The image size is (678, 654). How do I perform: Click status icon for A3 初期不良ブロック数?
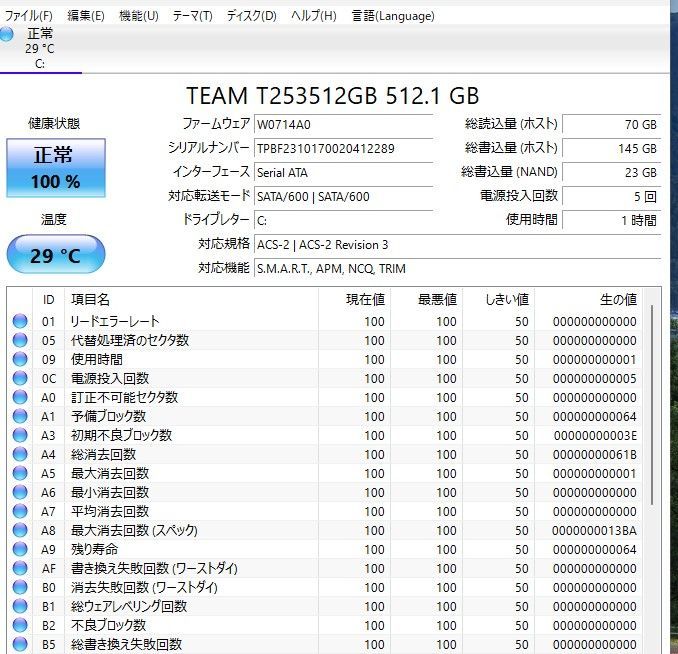coord(20,435)
